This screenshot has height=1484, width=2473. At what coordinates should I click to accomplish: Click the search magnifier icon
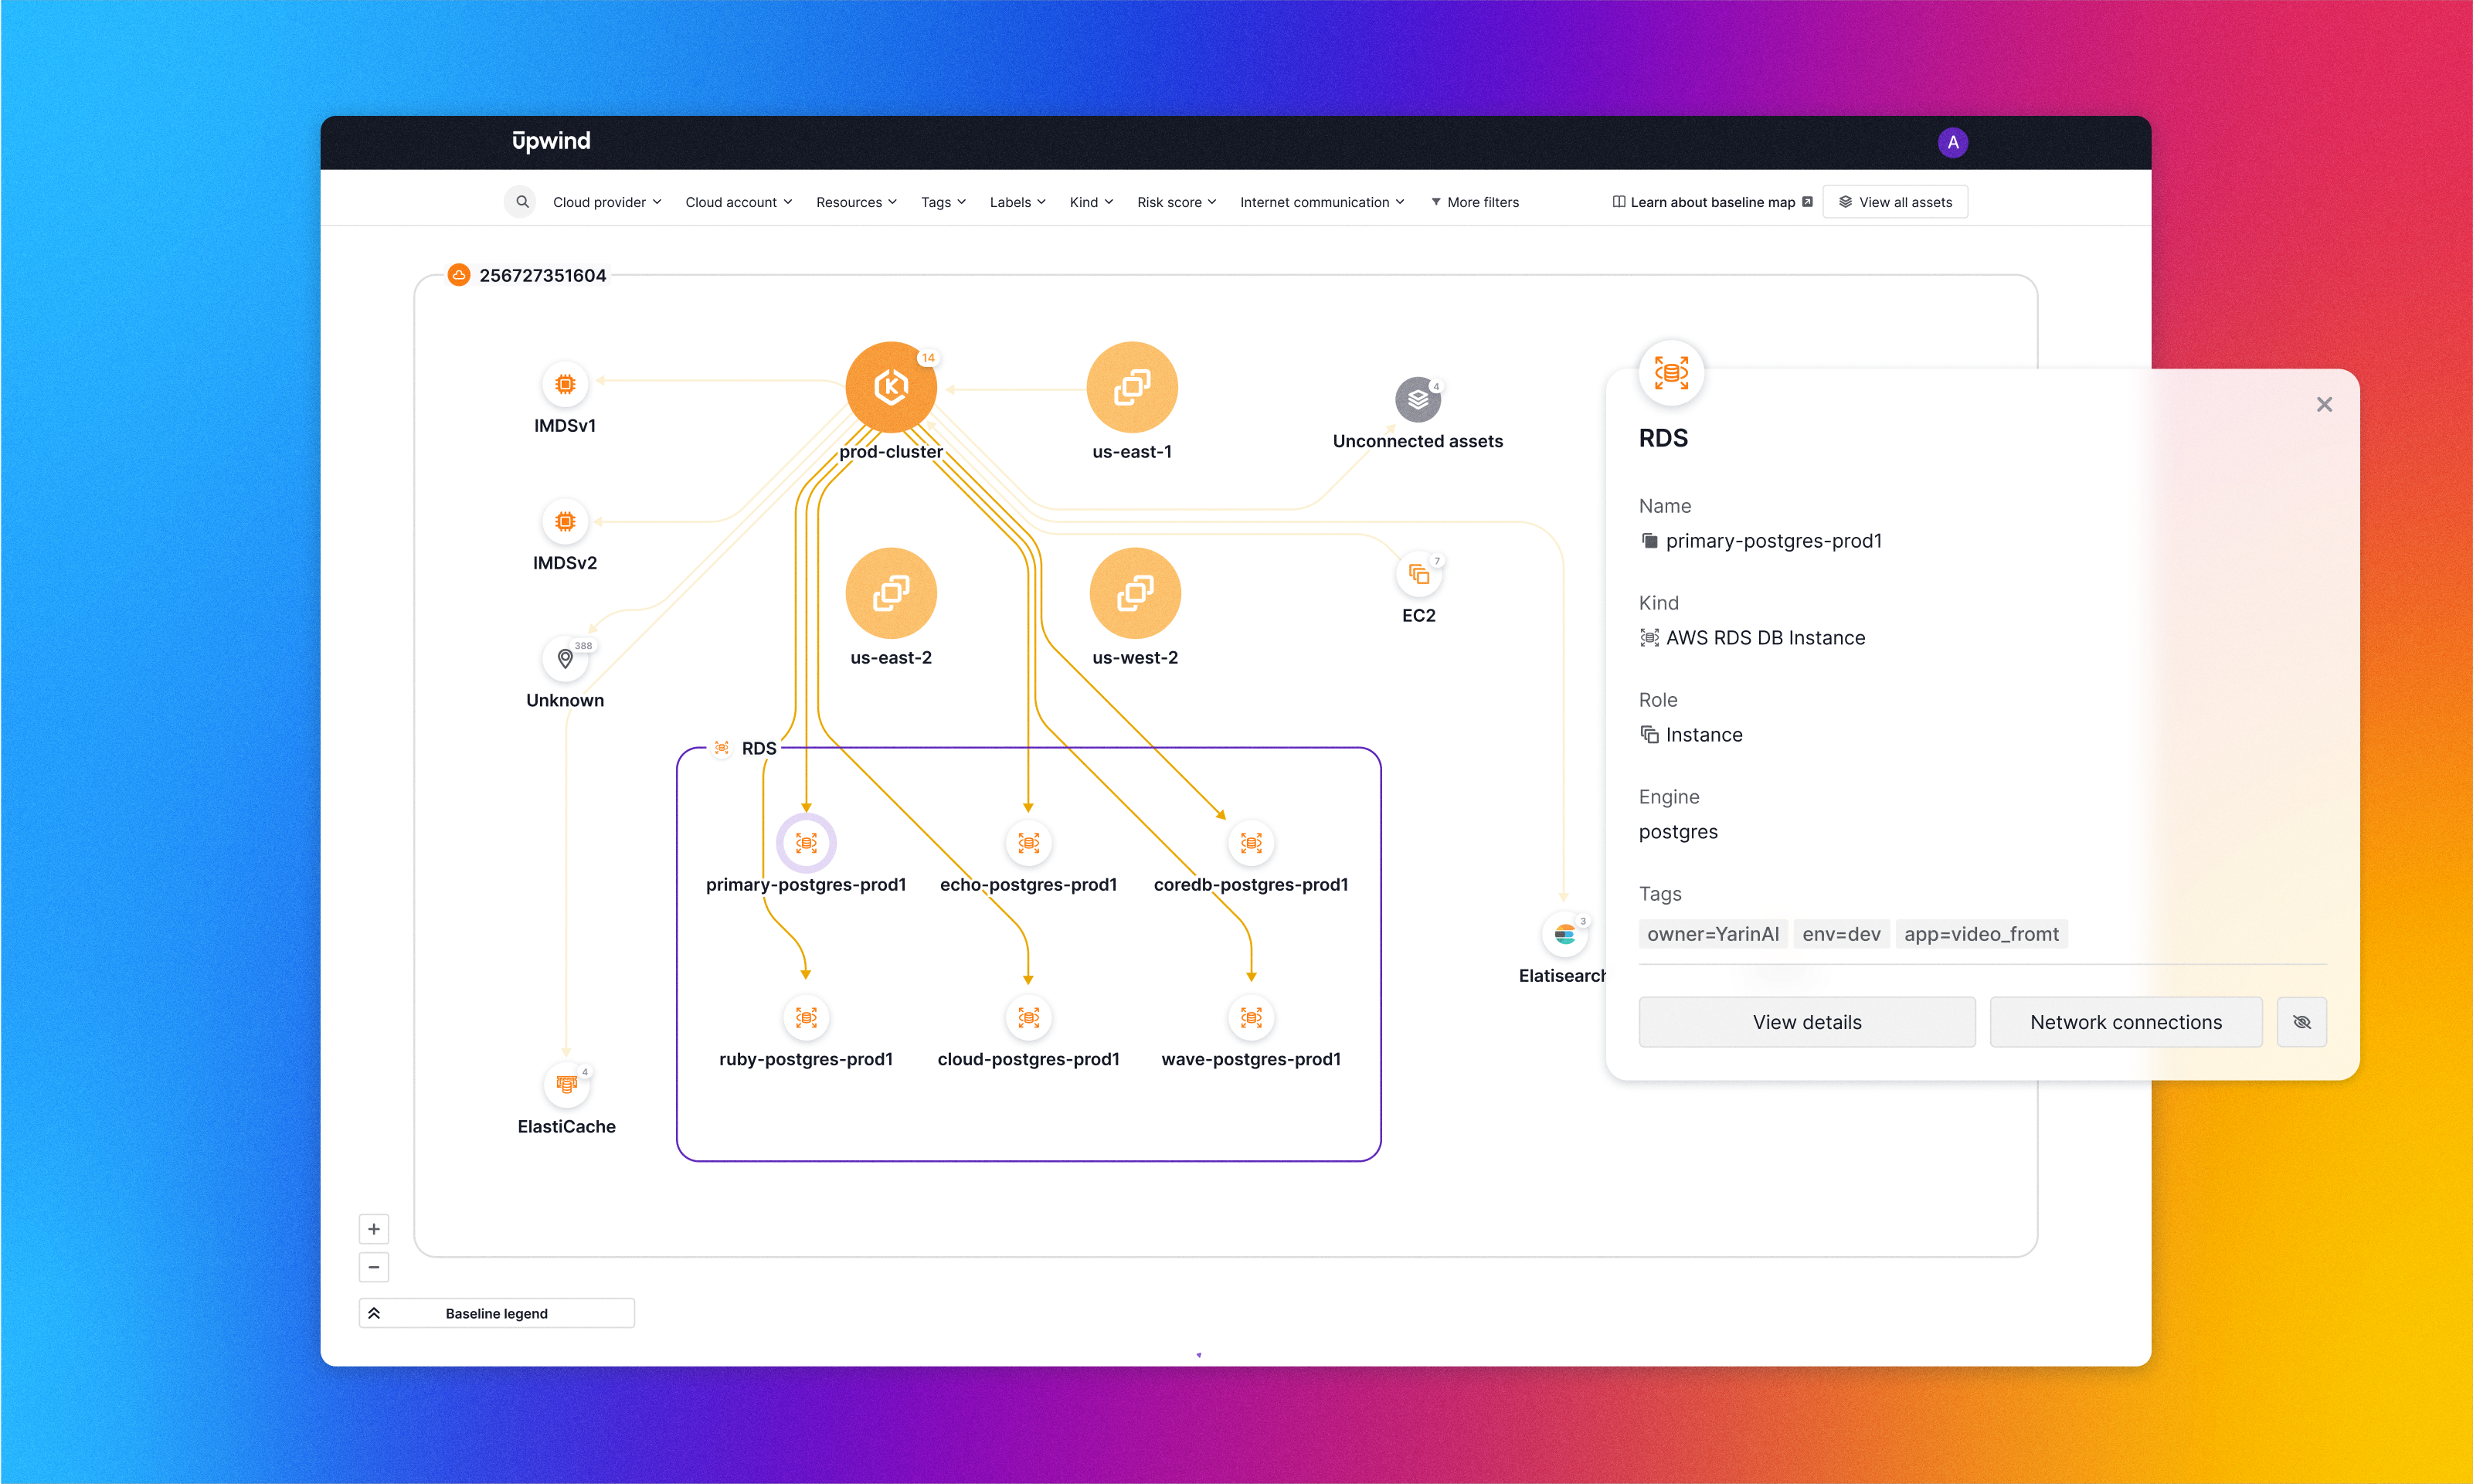521,202
